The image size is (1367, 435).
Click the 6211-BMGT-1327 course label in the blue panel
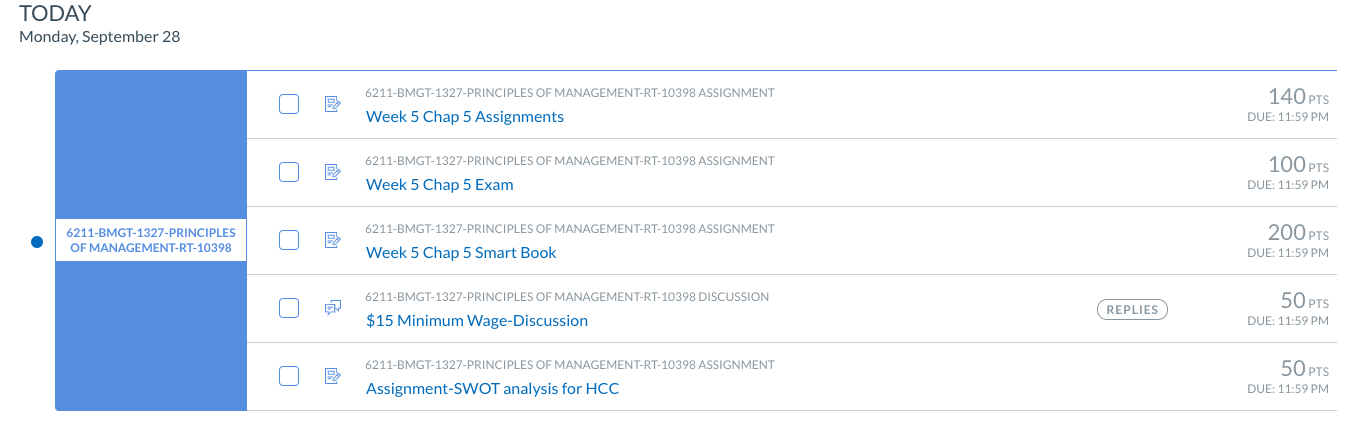point(151,240)
